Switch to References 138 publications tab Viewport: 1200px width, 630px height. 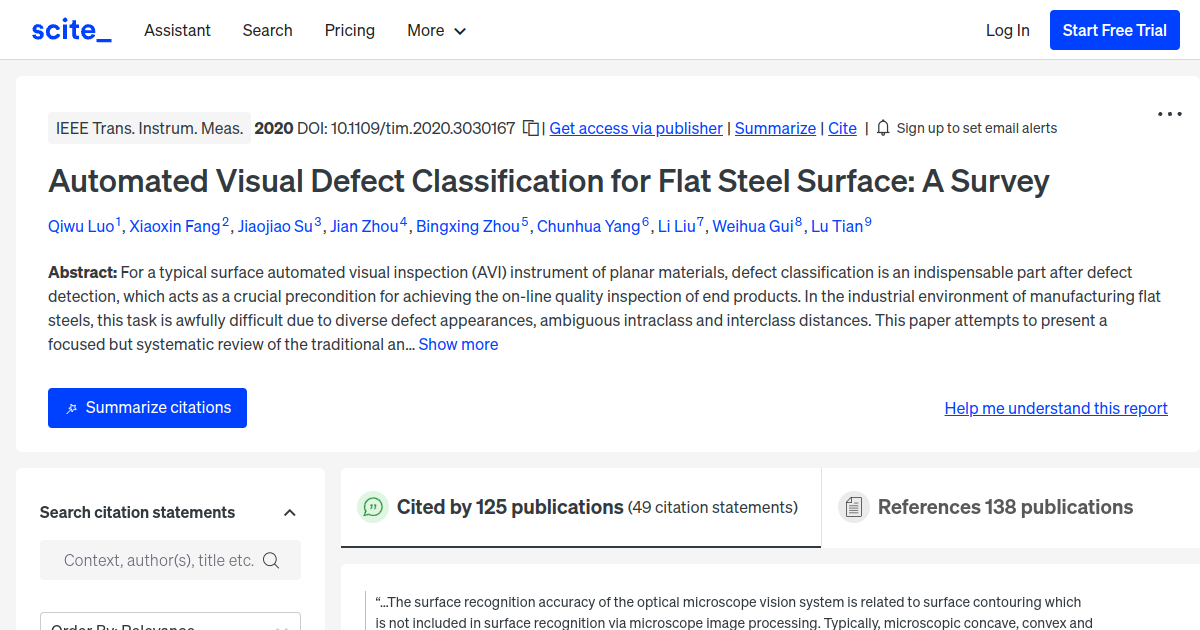point(1005,507)
